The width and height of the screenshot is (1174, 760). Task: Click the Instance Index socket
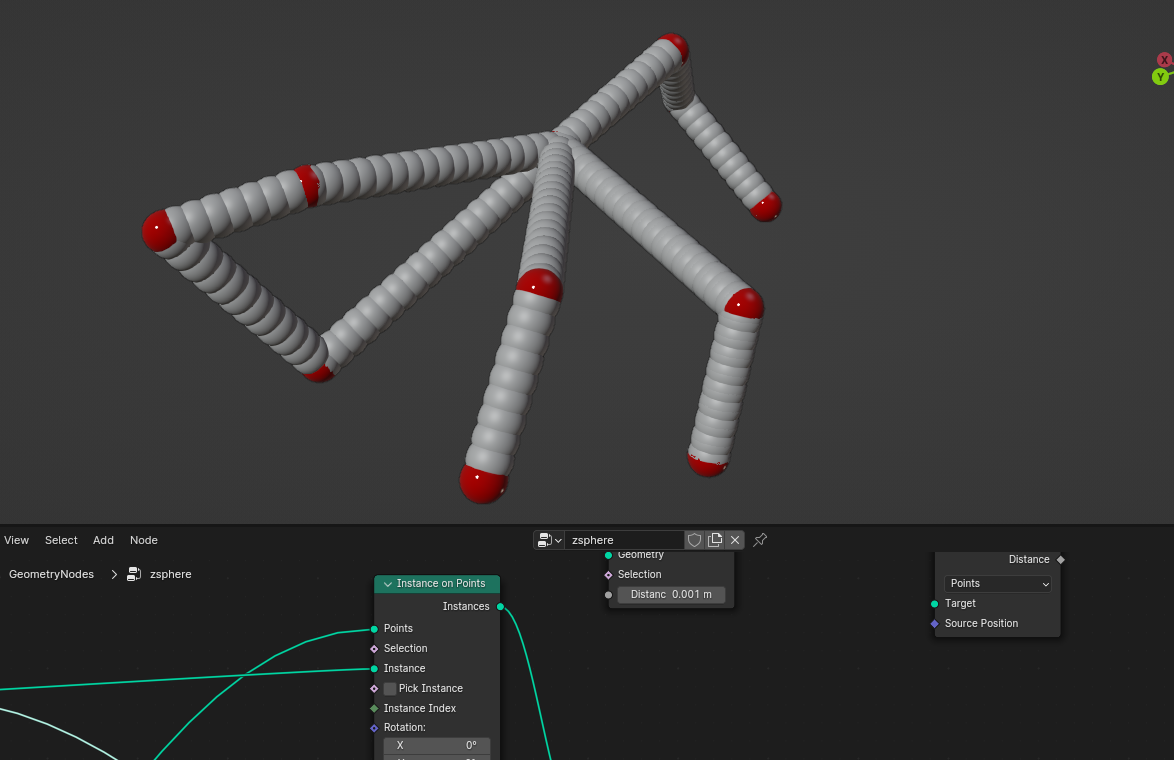[x=374, y=708]
